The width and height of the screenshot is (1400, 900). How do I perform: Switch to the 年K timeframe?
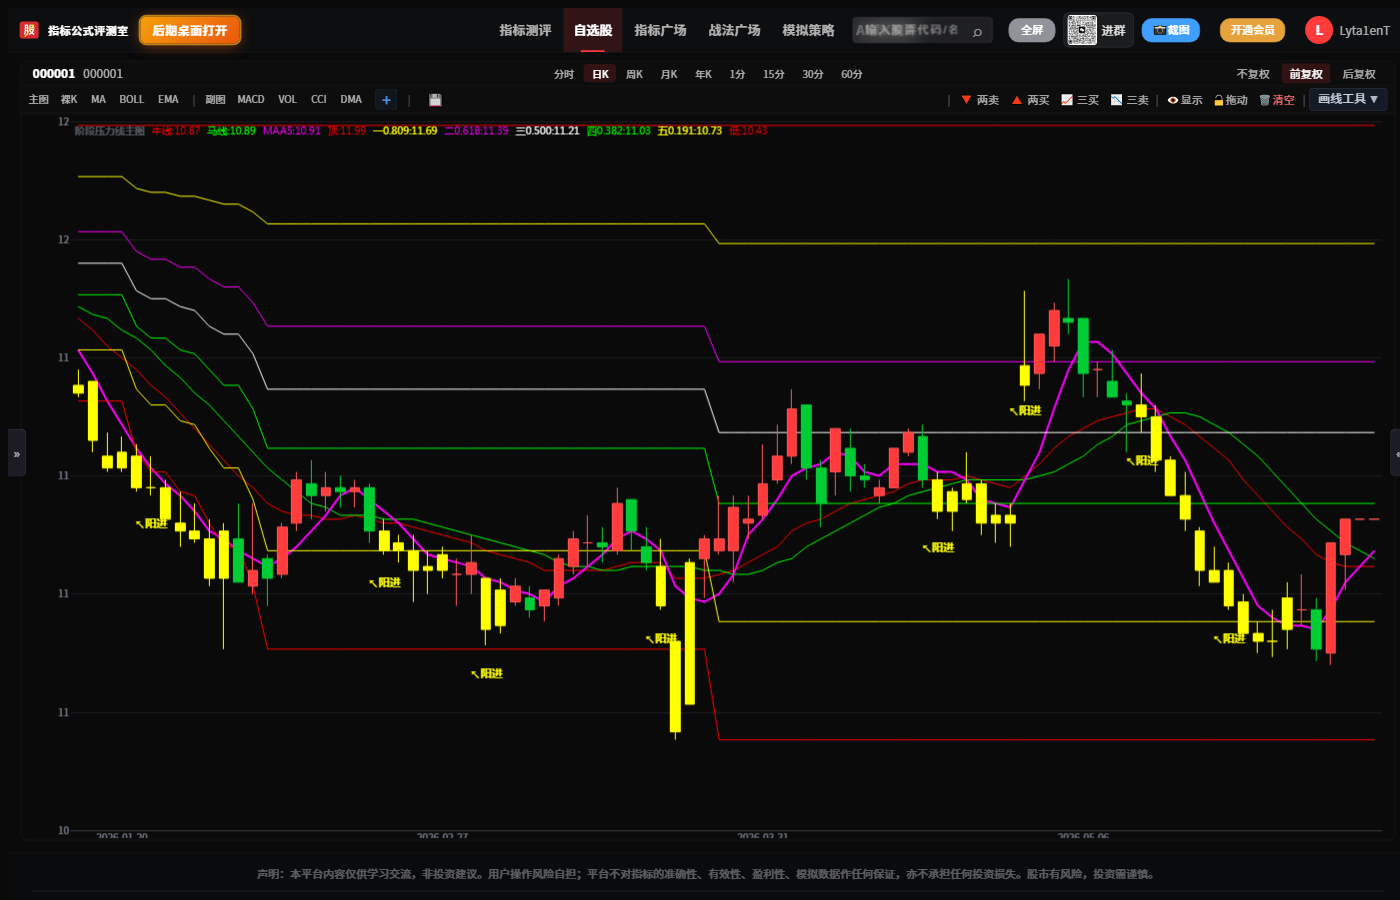pyautogui.click(x=703, y=74)
